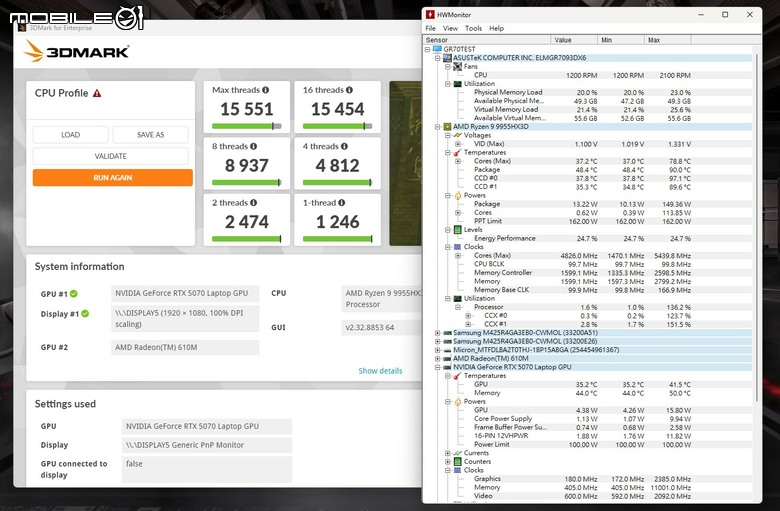Viewport: 780px width, 511px height.
Task: Click info icon beside 2 threads
Action: tap(254, 203)
